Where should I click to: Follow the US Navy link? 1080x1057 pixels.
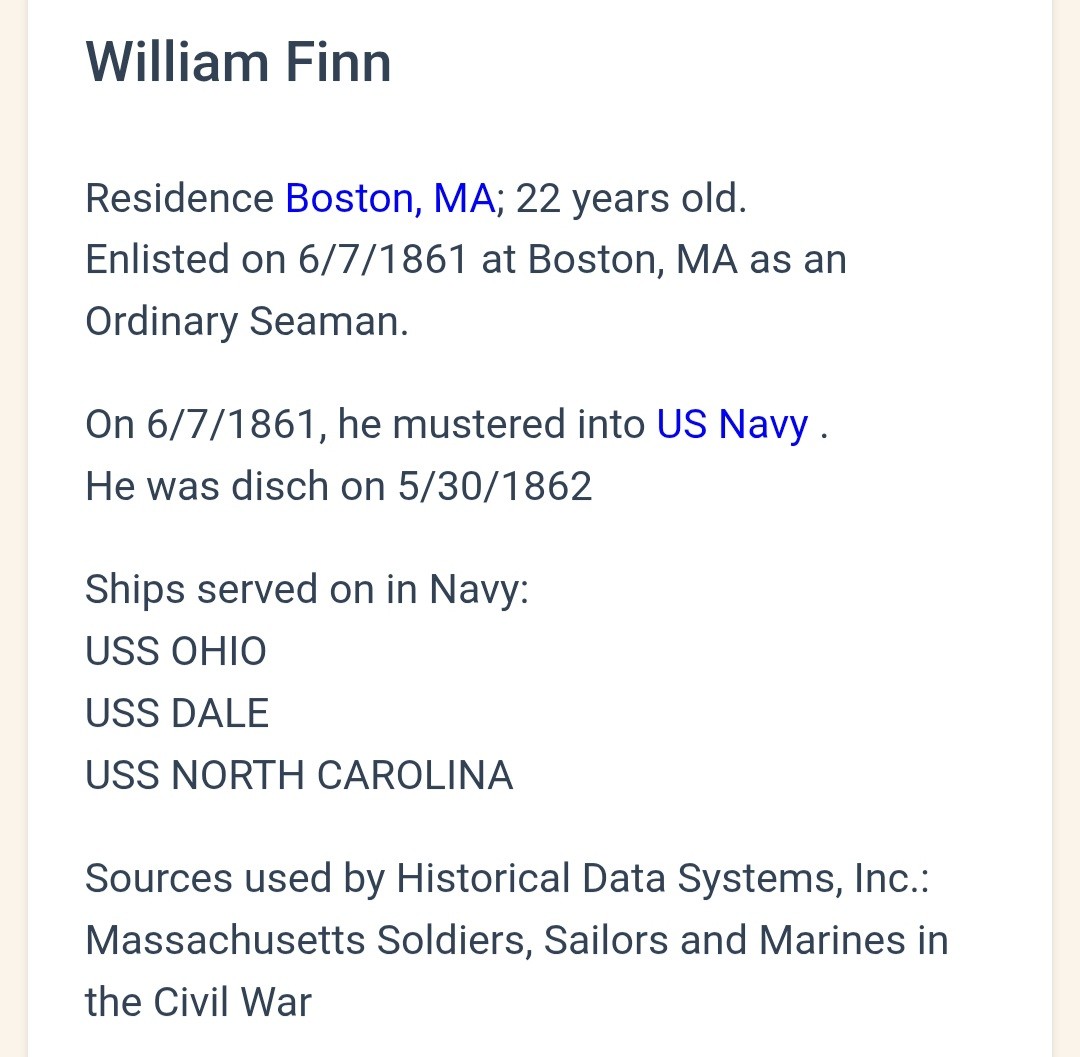pyautogui.click(x=732, y=424)
